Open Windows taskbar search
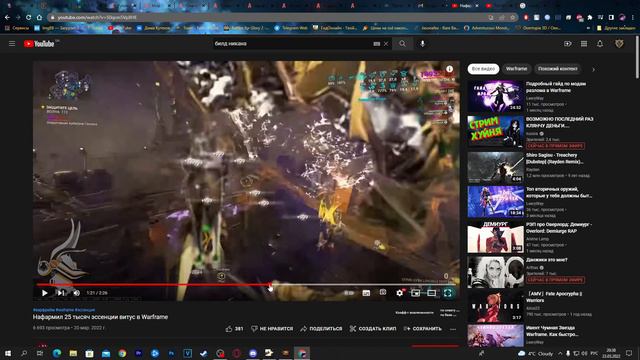This screenshot has width=640, height=360. point(24,353)
